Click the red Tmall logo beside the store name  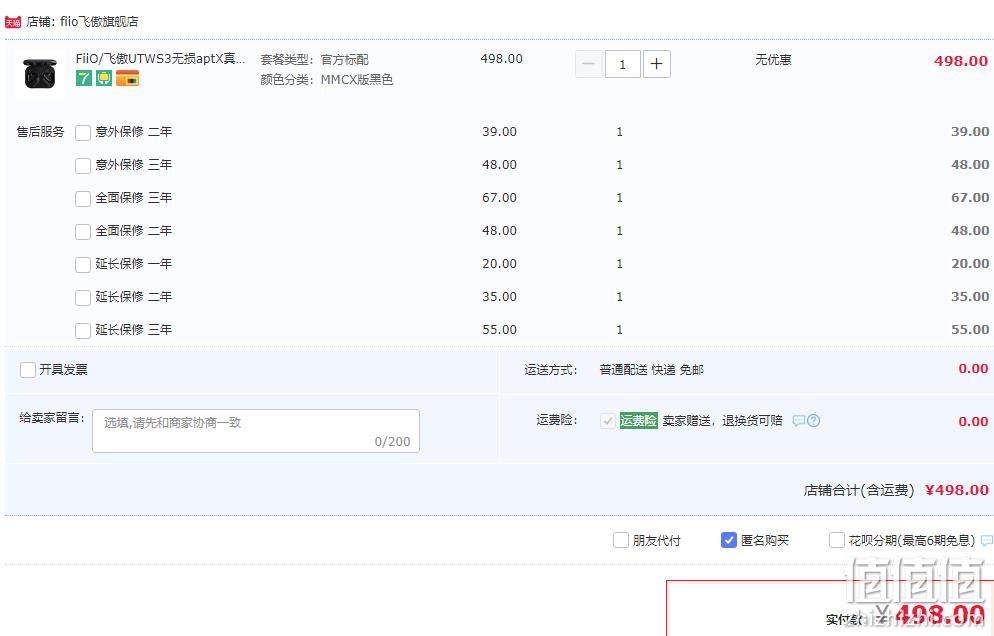click(13, 22)
